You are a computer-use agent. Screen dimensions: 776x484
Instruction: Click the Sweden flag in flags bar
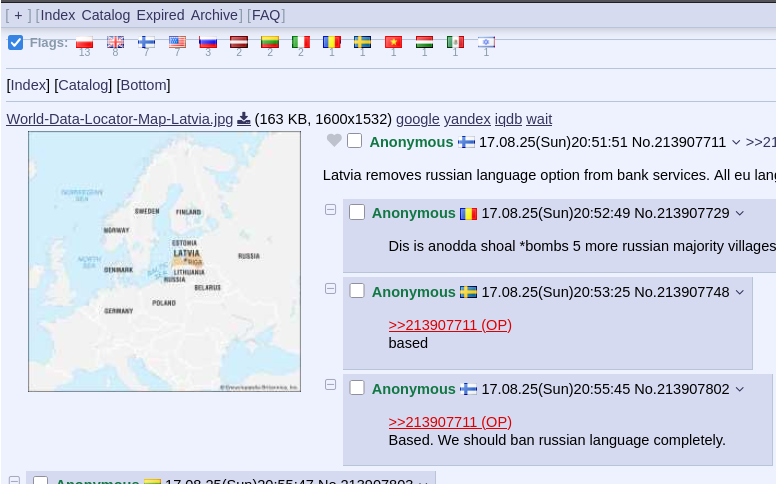tap(362, 43)
